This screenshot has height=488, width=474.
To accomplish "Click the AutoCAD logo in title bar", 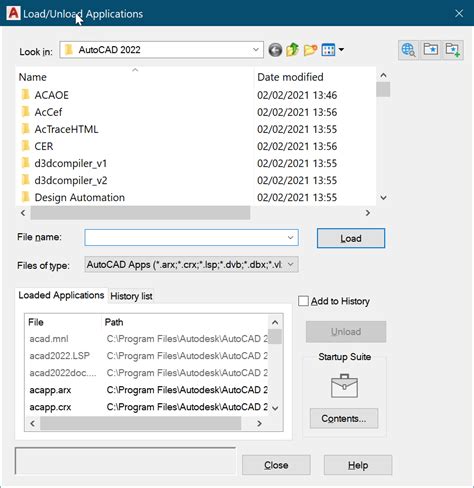I will point(13,13).
